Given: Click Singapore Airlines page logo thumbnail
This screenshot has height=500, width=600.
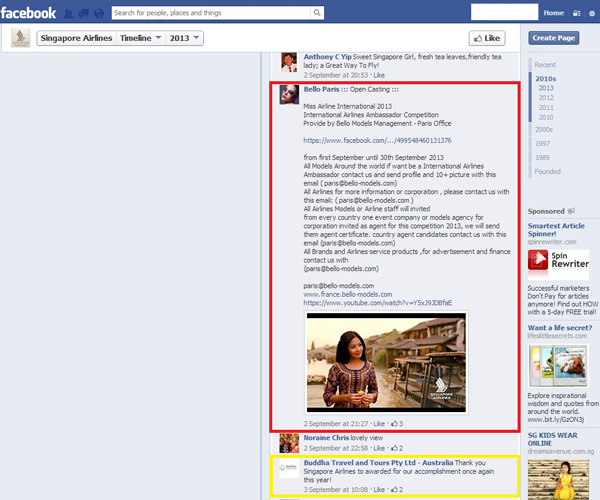Looking at the screenshot, I should point(20,38).
